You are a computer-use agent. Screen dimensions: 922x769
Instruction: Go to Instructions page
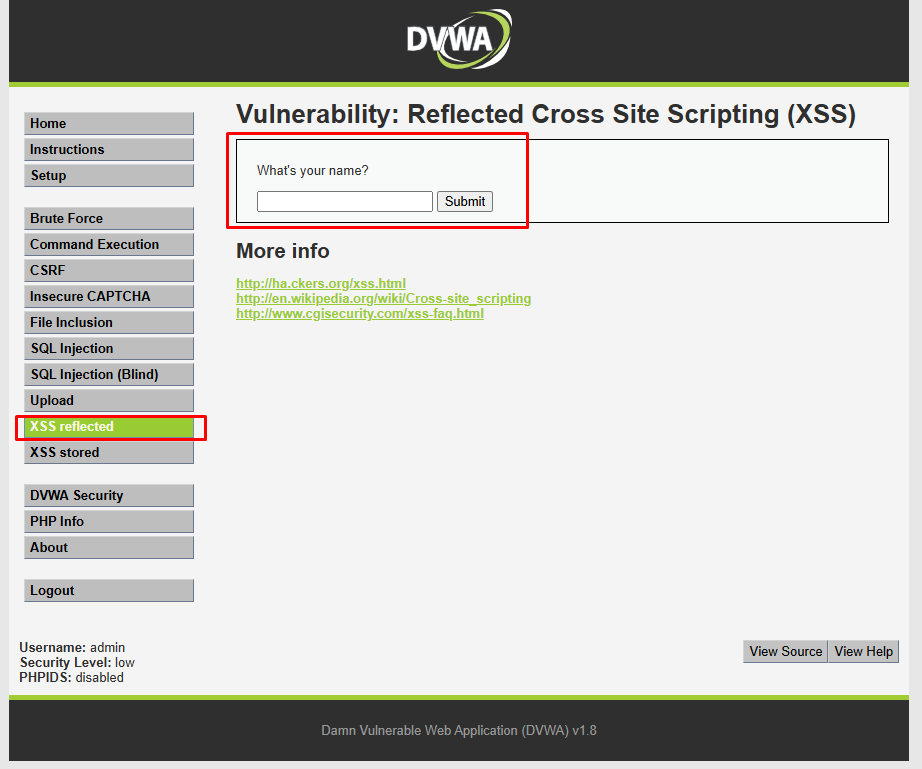tap(109, 149)
